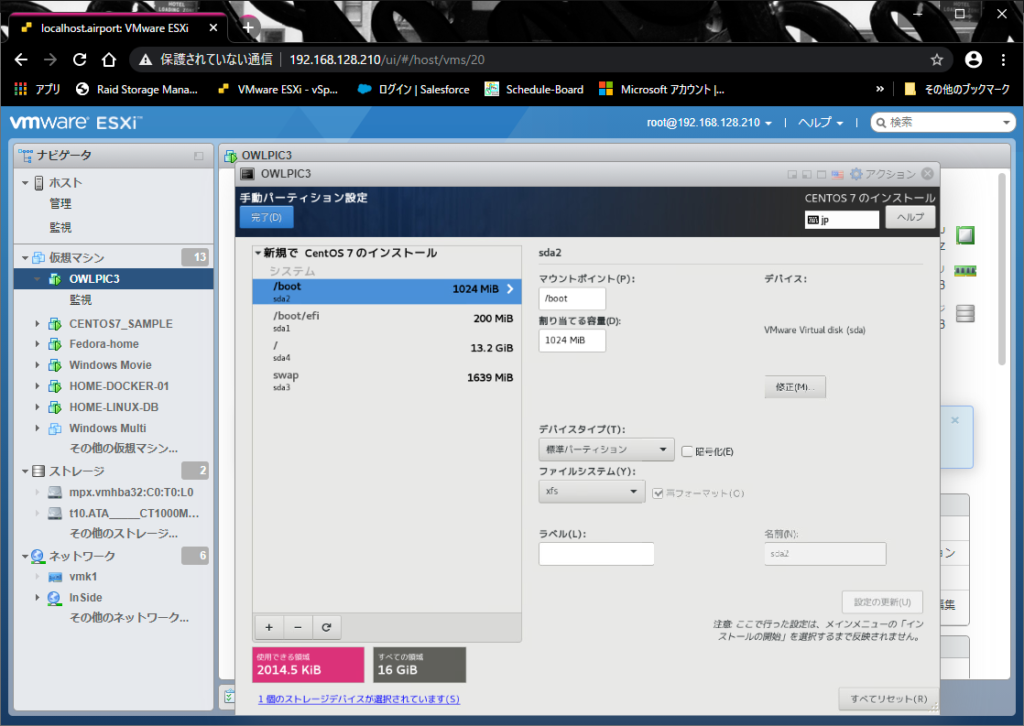Remove the selected mount point (−)
The width and height of the screenshot is (1024, 726).
coord(298,627)
